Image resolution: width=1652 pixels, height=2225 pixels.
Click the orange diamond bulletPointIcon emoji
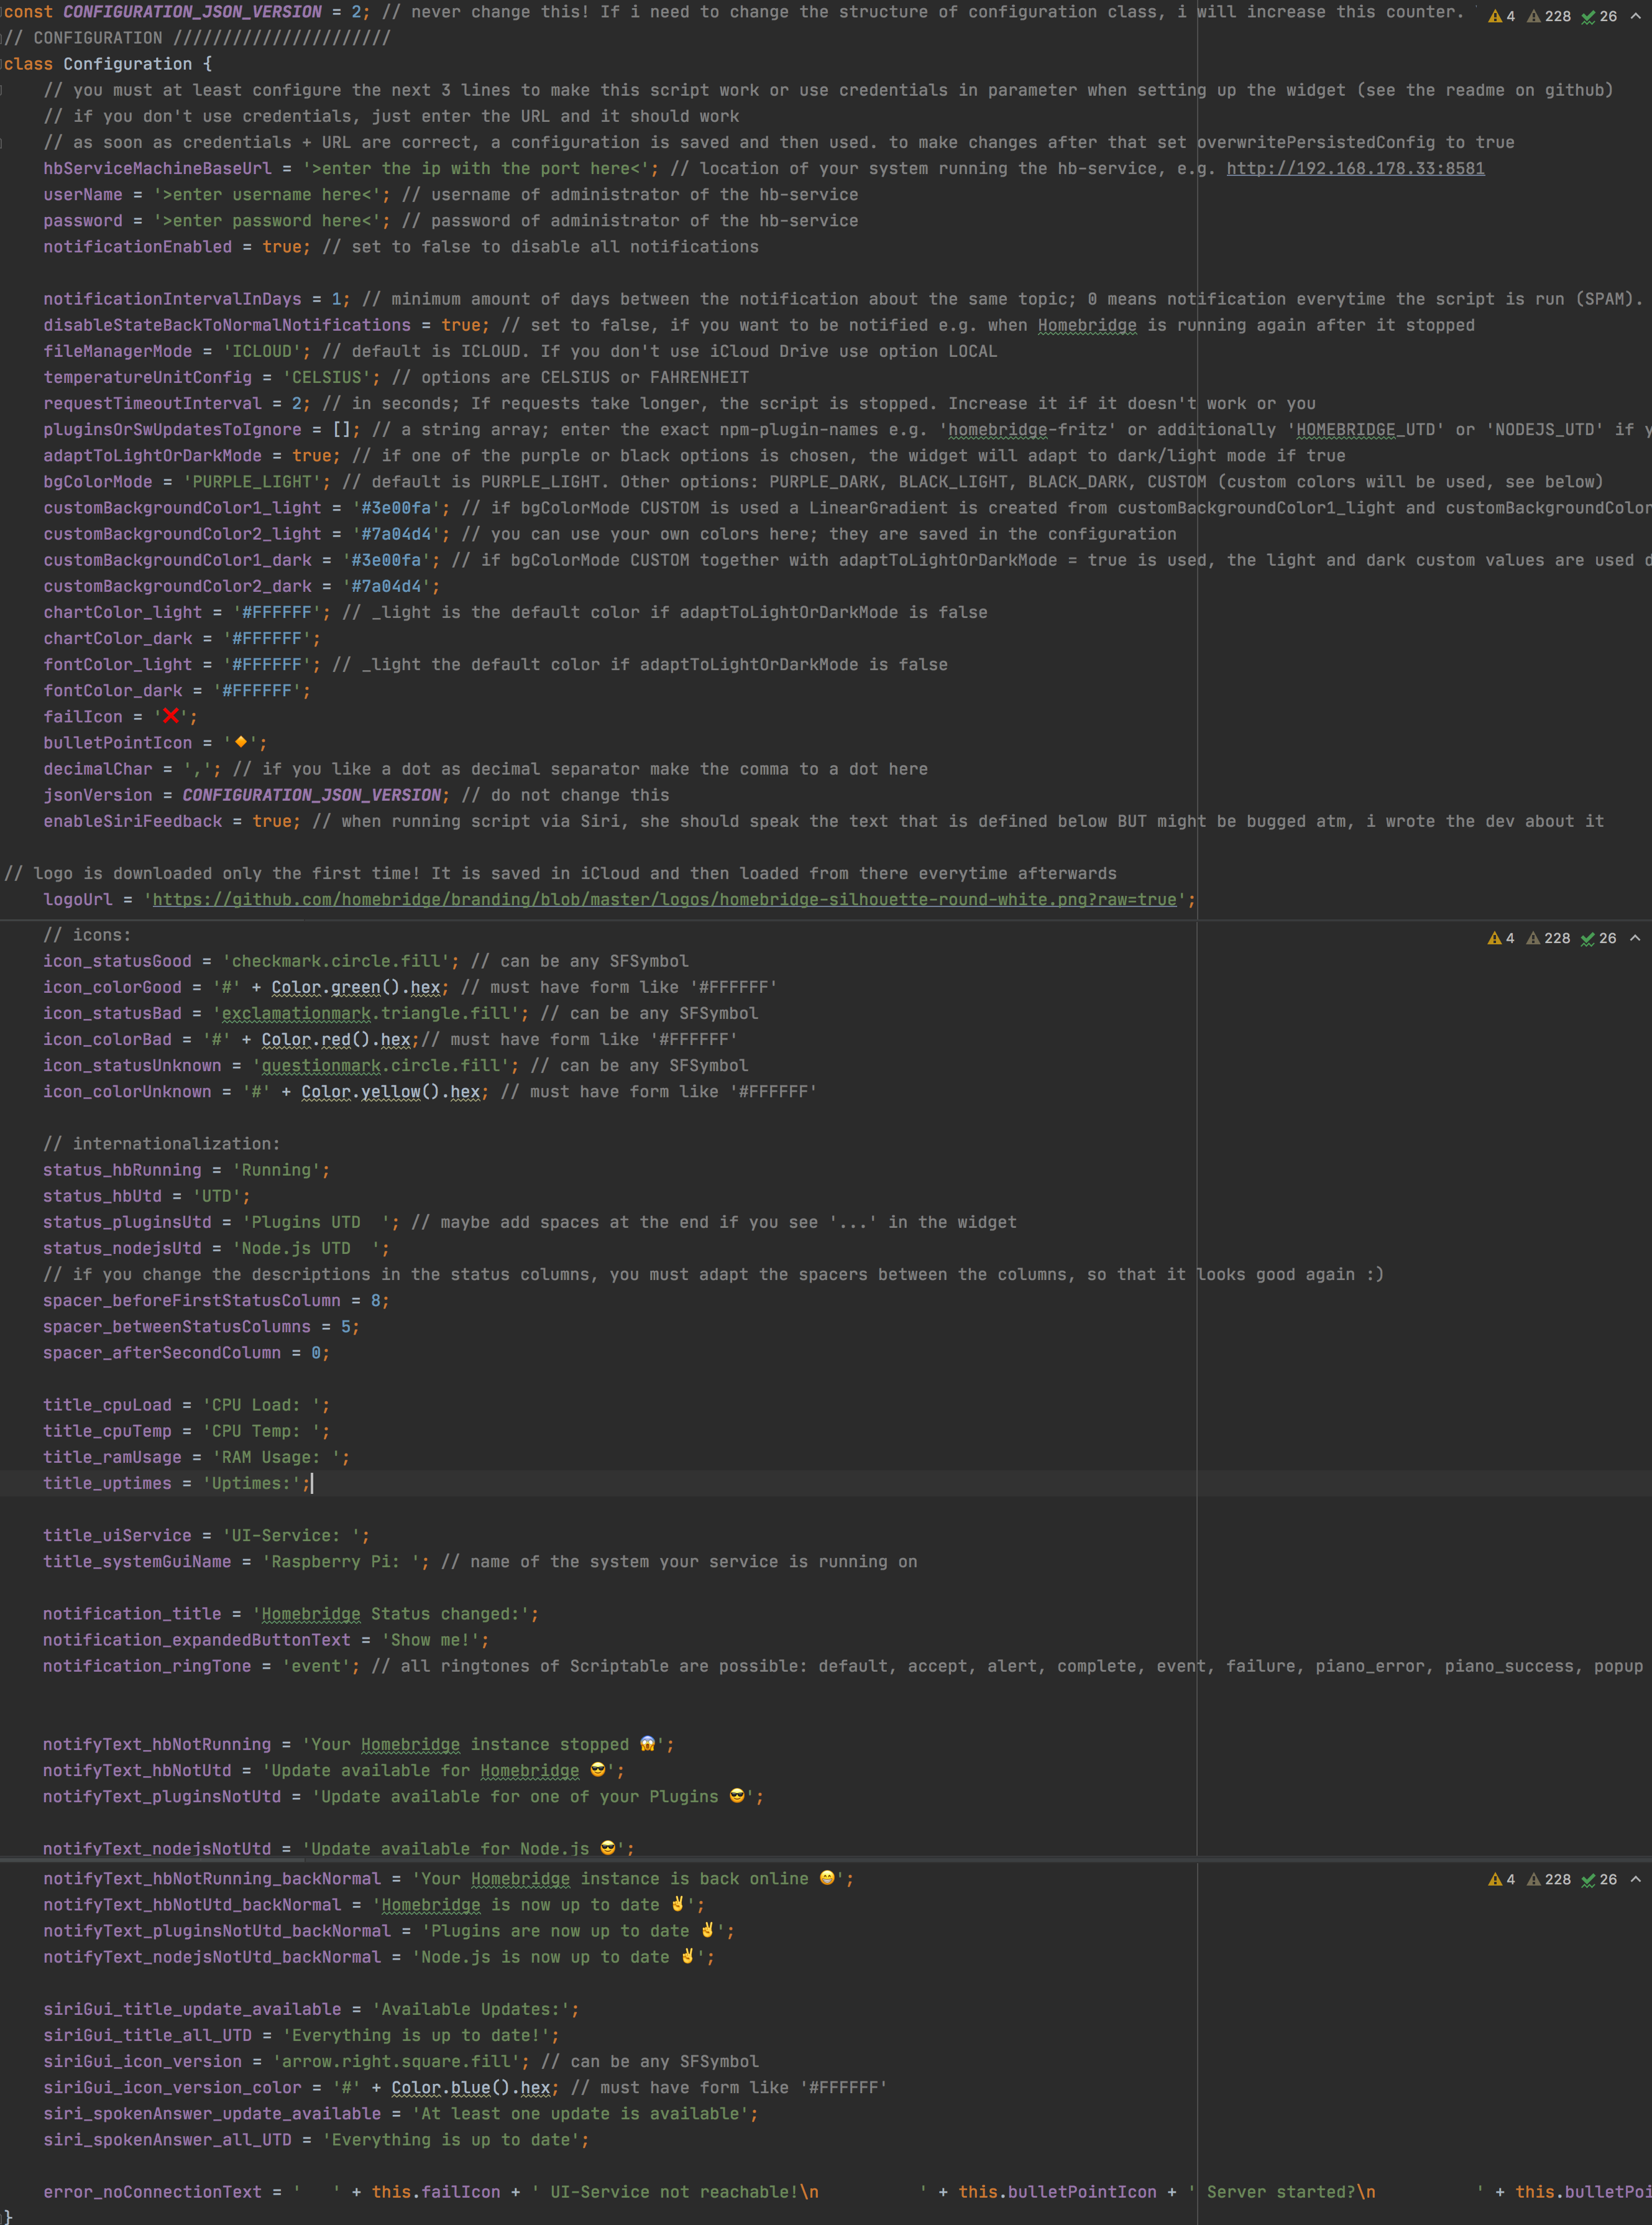point(241,742)
